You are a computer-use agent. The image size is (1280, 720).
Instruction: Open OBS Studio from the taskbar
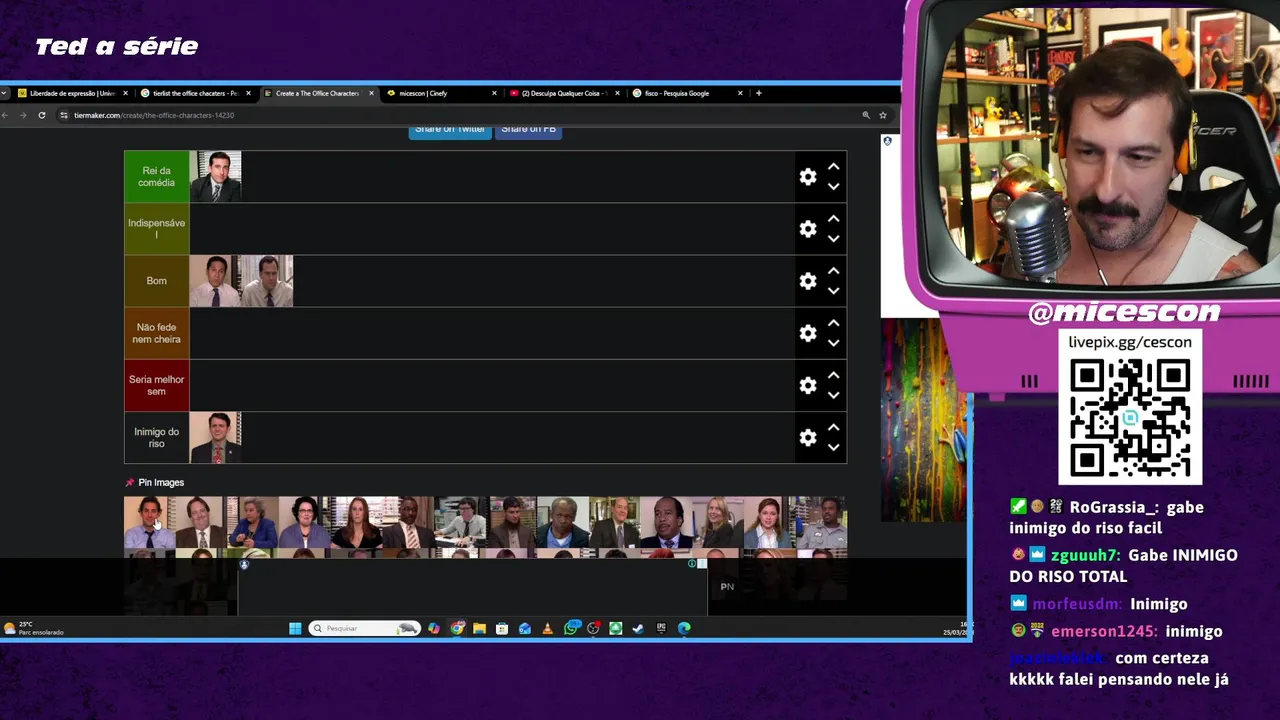[x=593, y=628]
